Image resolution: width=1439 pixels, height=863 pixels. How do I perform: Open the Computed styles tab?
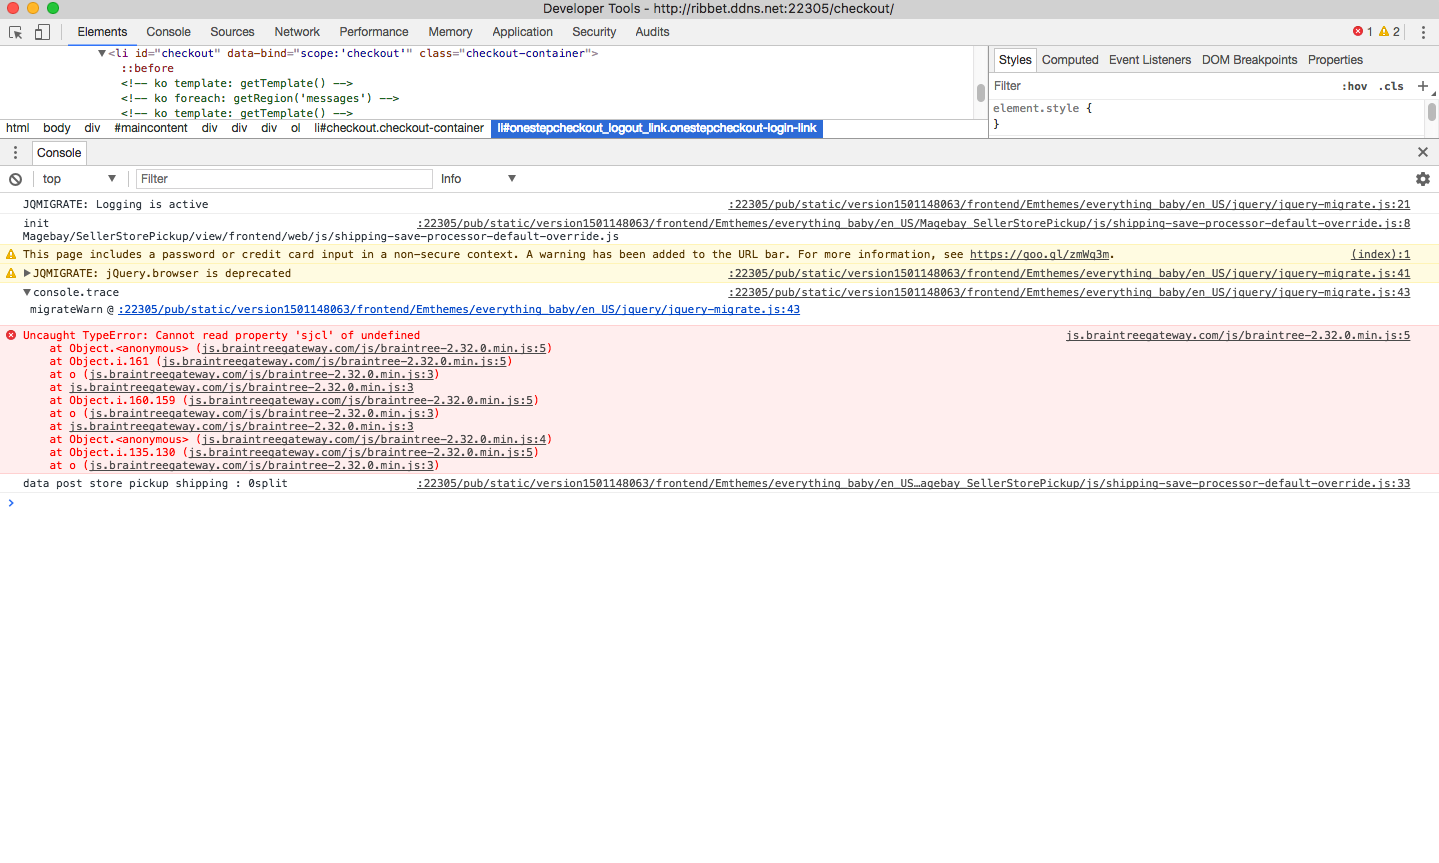[x=1069, y=59]
